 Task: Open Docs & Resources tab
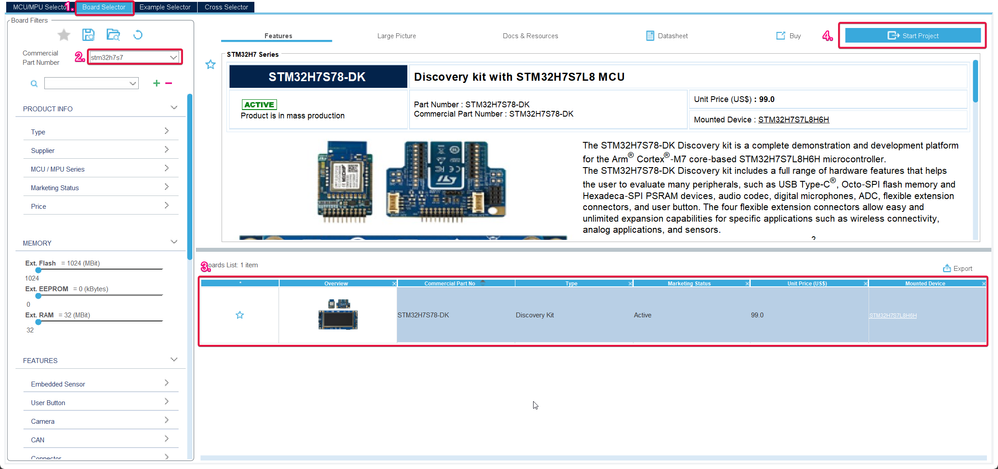530,36
